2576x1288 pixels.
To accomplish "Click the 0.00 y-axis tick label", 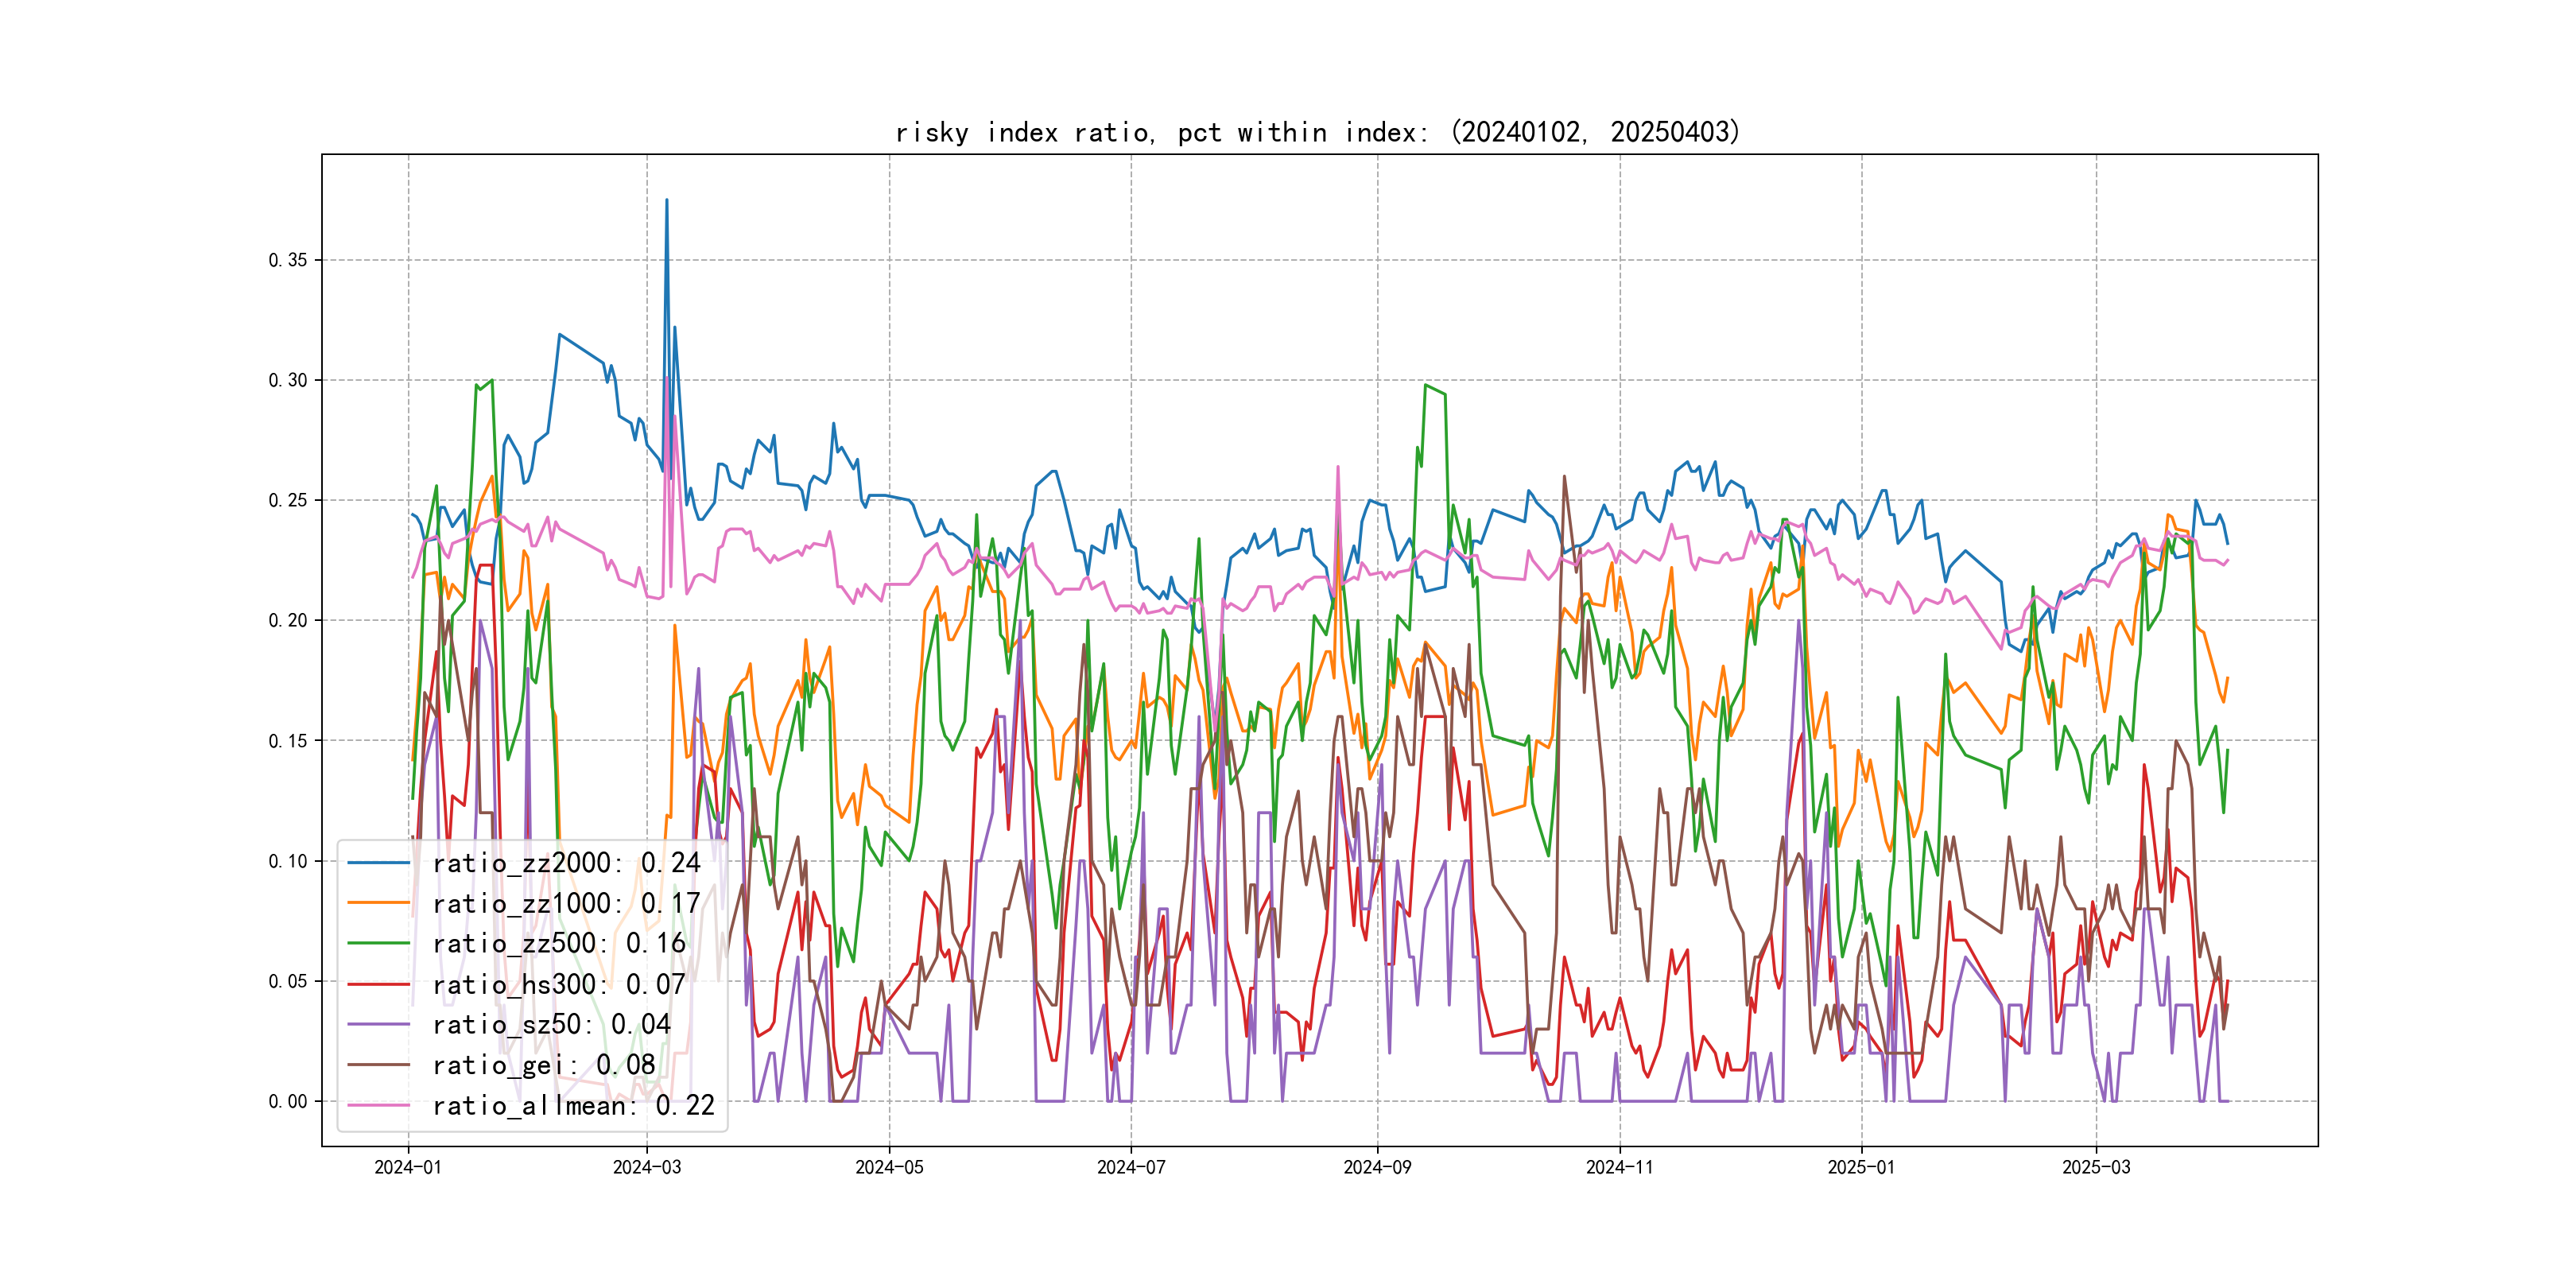I will (x=287, y=1101).
